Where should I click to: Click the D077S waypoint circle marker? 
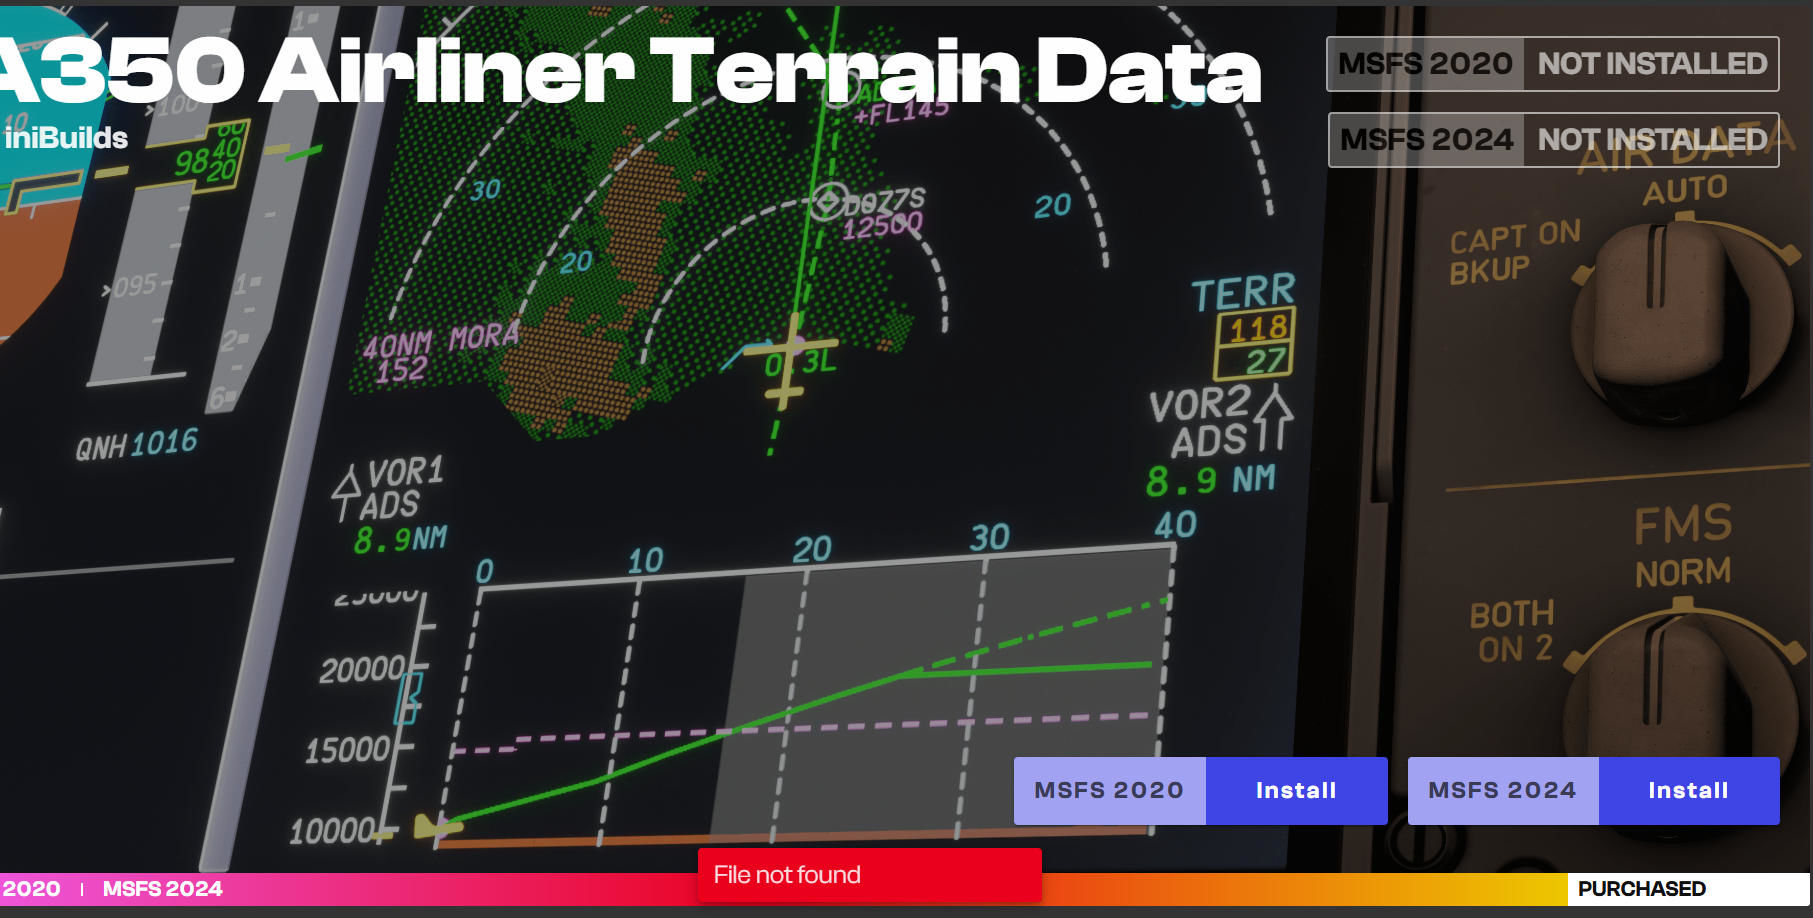pos(827,201)
